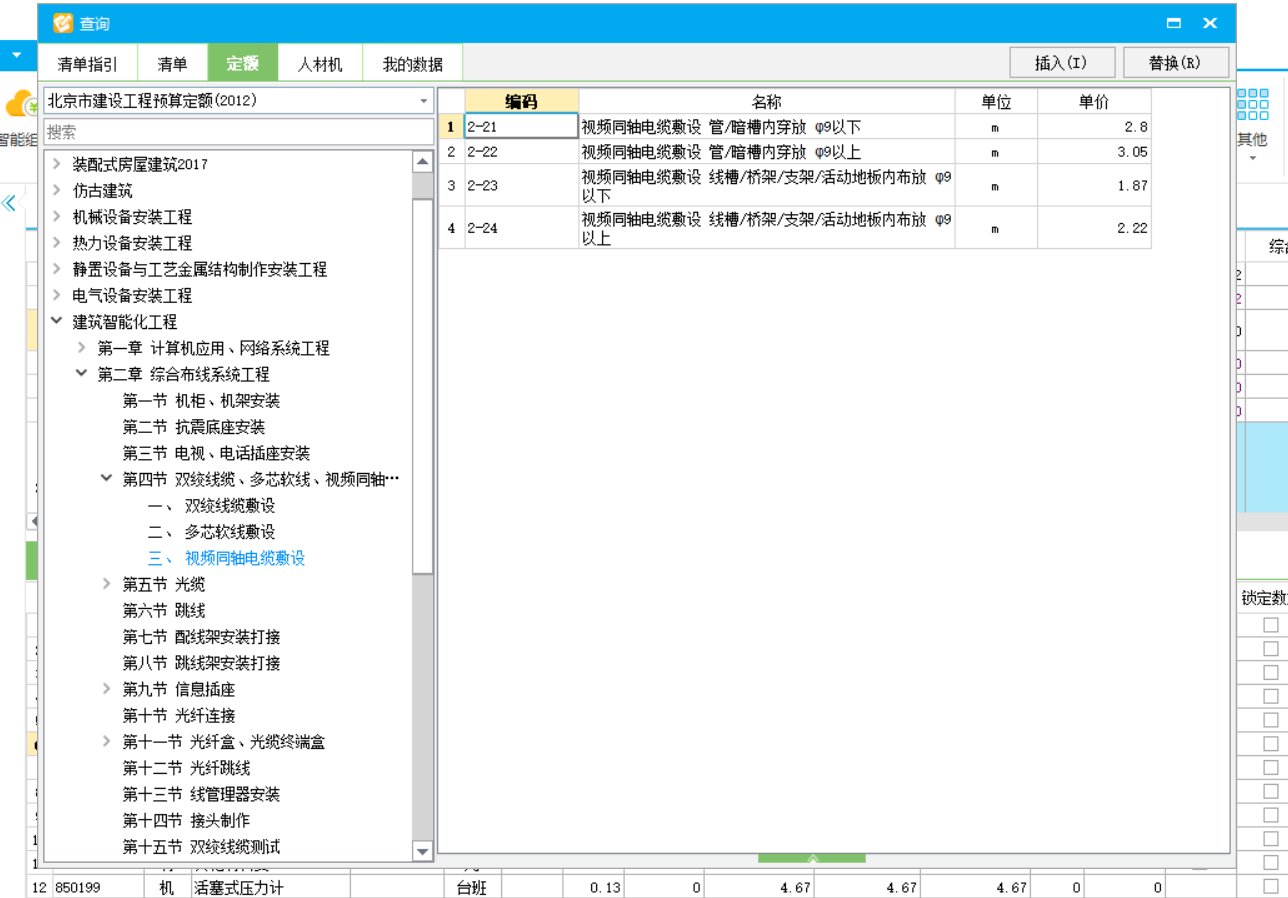This screenshot has width=1288, height=898.
Task: Click the 编码 column header
Action: point(521,101)
